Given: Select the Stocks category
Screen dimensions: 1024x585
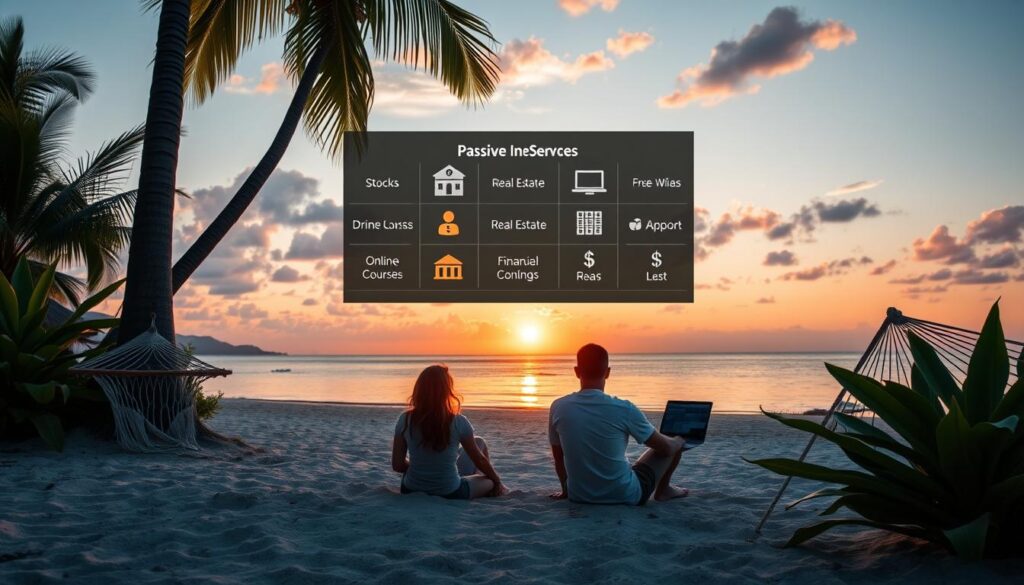Looking at the screenshot, I should (x=382, y=183).
